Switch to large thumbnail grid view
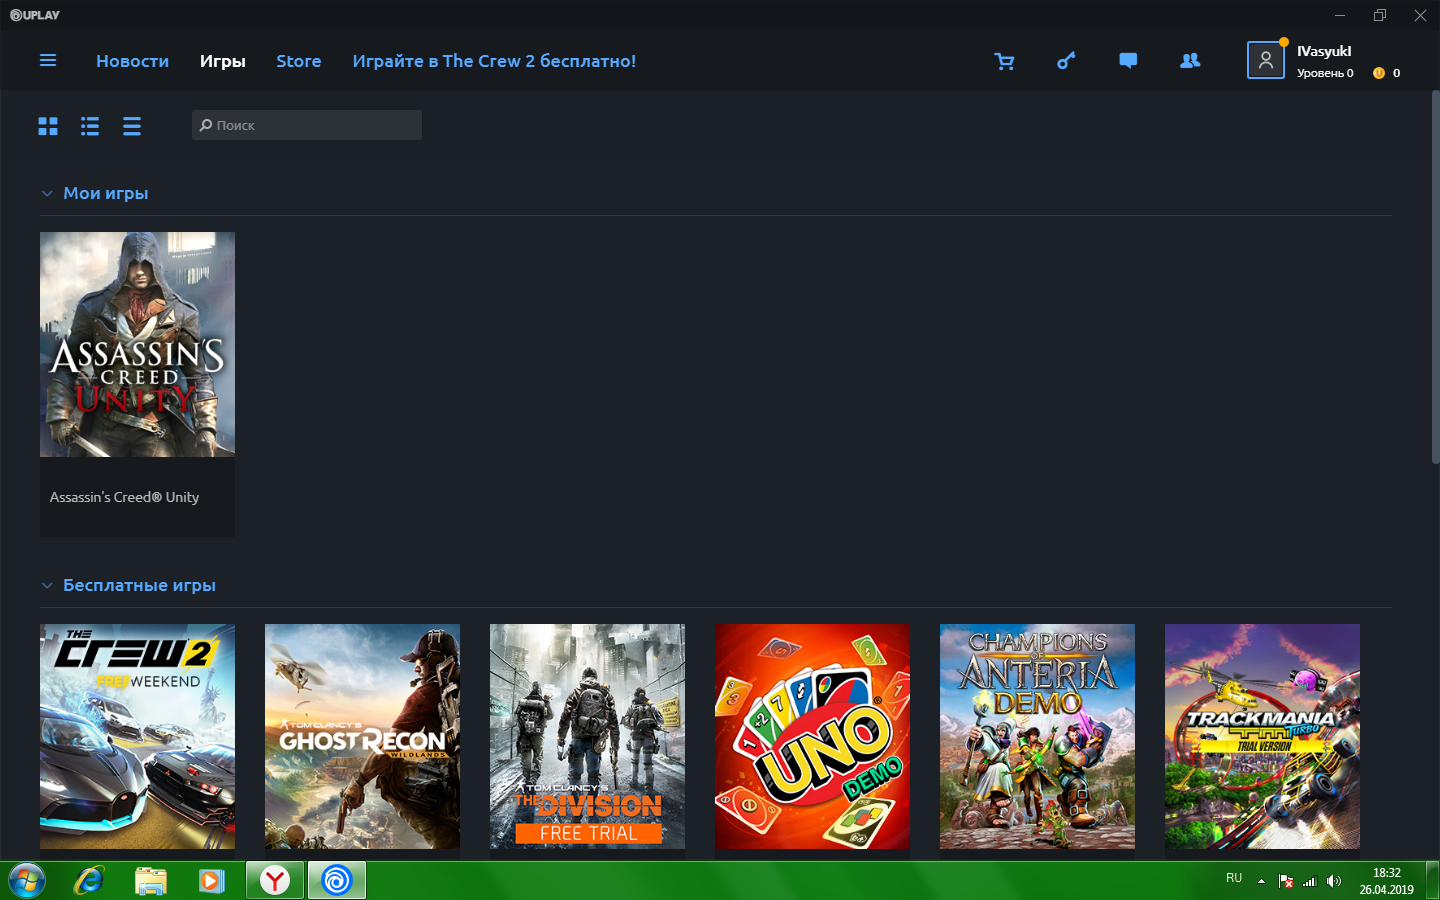The image size is (1440, 900). pyautogui.click(x=48, y=126)
